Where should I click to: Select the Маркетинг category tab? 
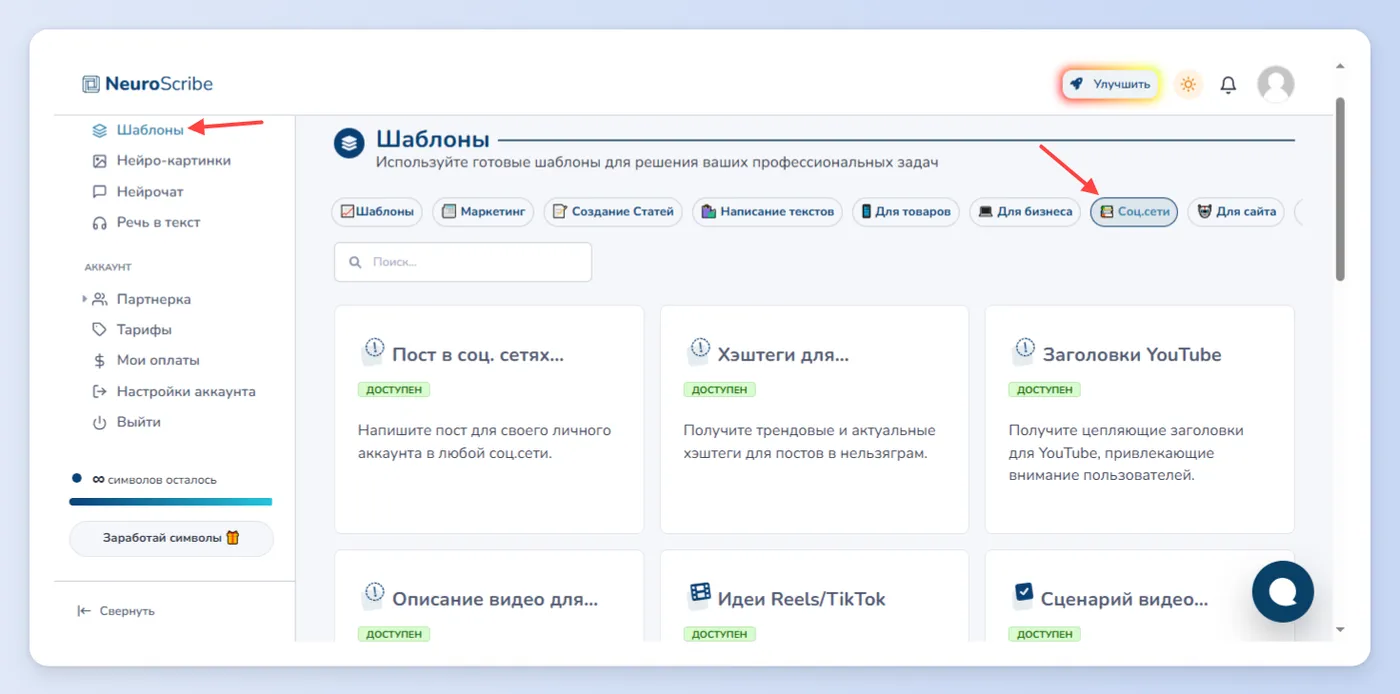point(483,212)
